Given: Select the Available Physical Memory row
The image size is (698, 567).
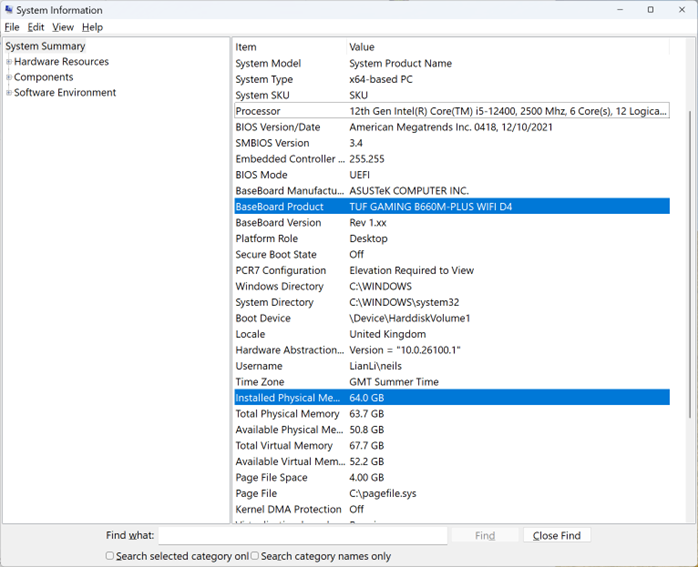Looking at the screenshot, I should point(452,429).
